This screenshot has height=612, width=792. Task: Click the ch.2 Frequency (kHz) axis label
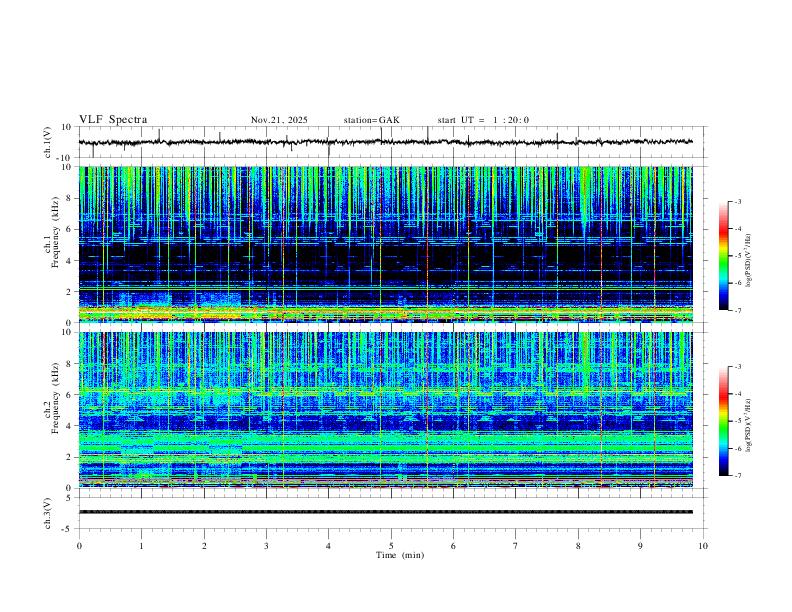pyautogui.click(x=52, y=397)
